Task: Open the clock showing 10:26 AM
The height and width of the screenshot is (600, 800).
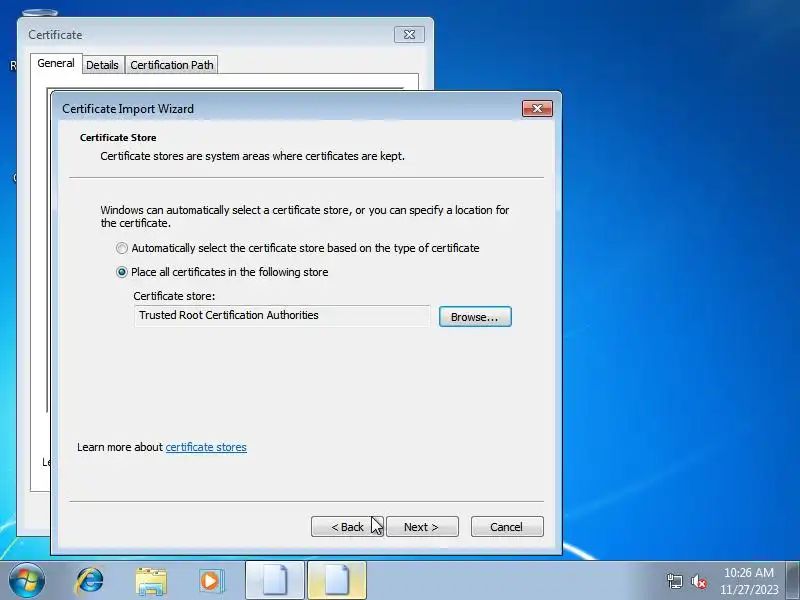Action: [x=748, y=581]
